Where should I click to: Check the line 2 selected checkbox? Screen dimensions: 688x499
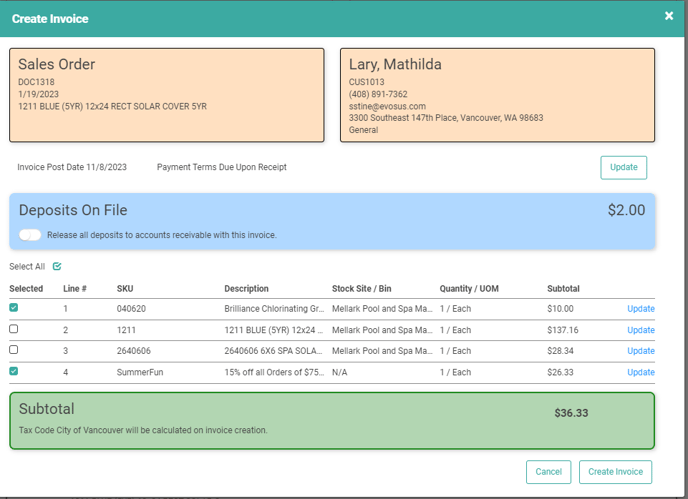14,329
